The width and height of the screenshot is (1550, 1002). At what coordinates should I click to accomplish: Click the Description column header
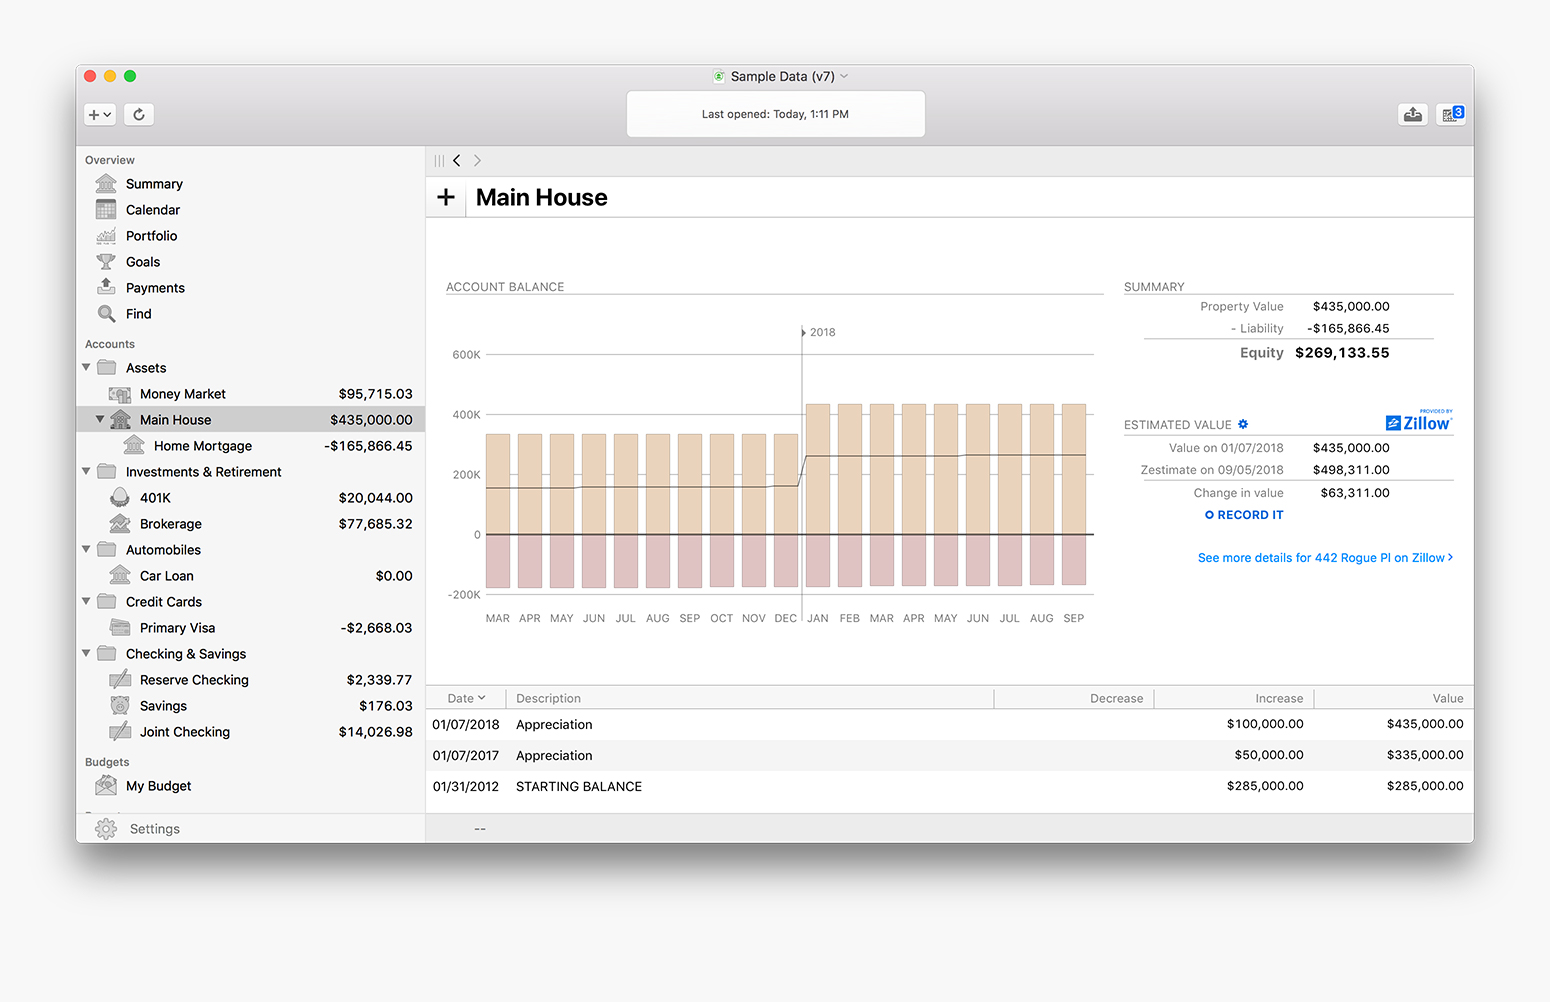coord(750,698)
